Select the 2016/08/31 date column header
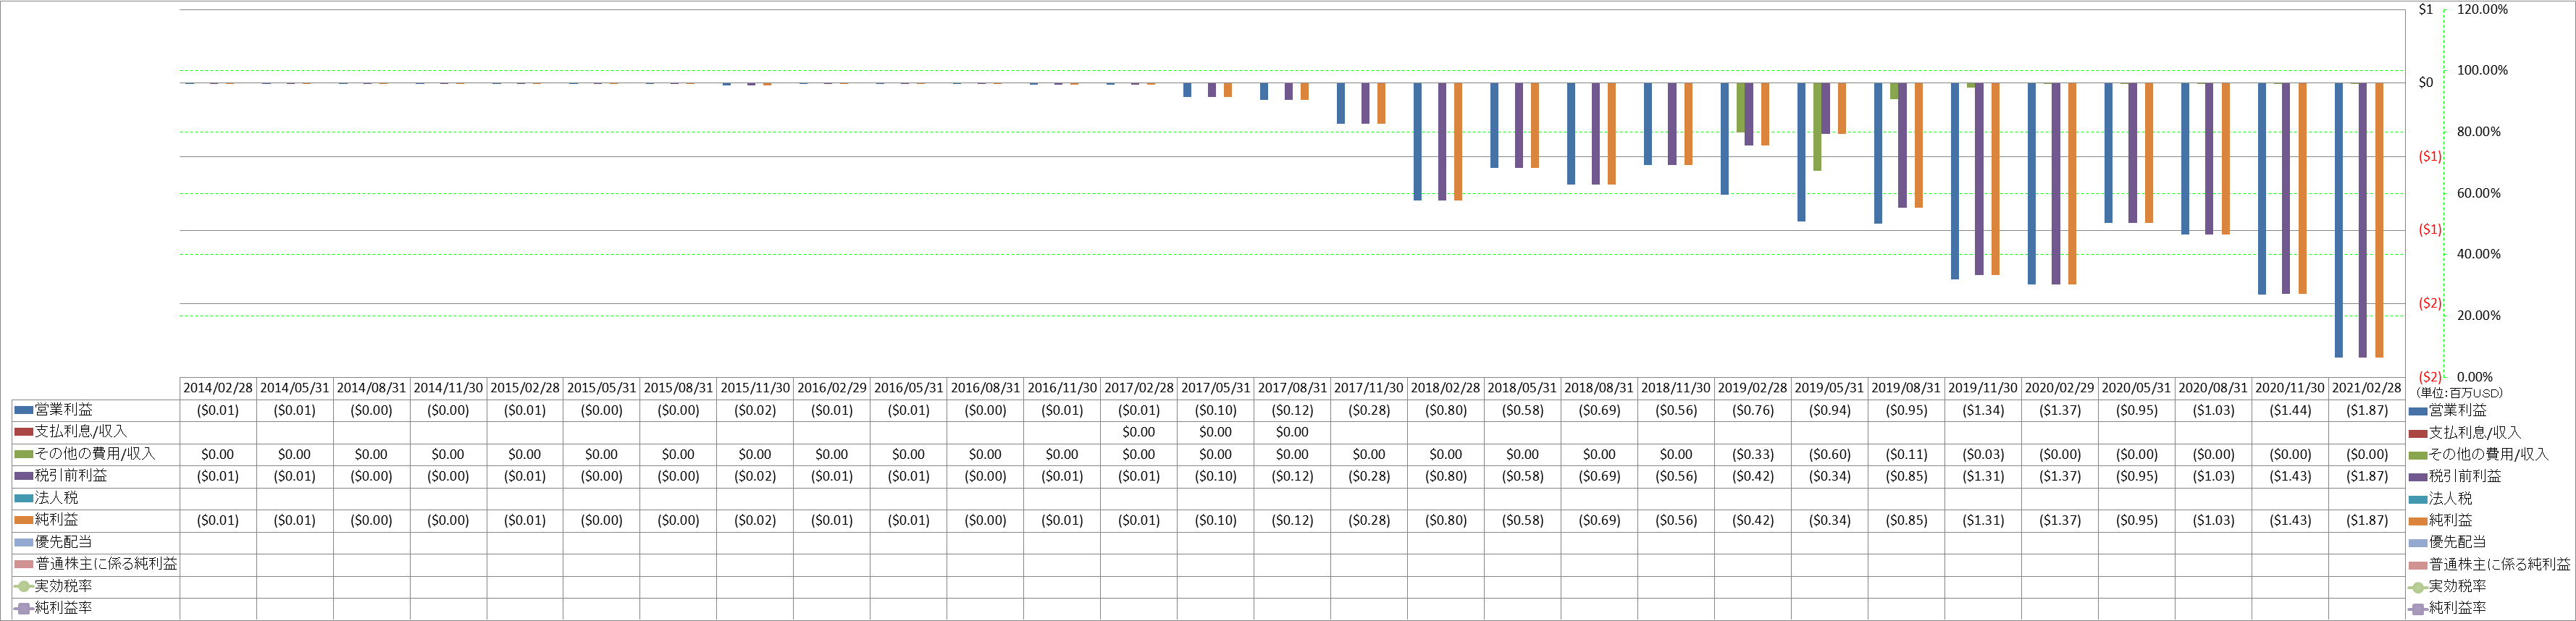2576x621 pixels. tap(985, 388)
